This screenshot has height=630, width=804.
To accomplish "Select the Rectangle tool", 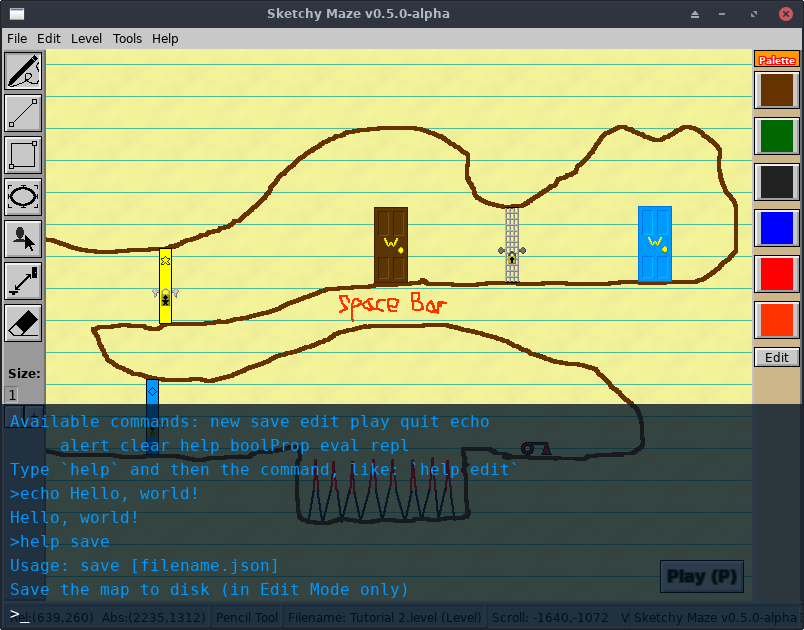I will [23, 155].
